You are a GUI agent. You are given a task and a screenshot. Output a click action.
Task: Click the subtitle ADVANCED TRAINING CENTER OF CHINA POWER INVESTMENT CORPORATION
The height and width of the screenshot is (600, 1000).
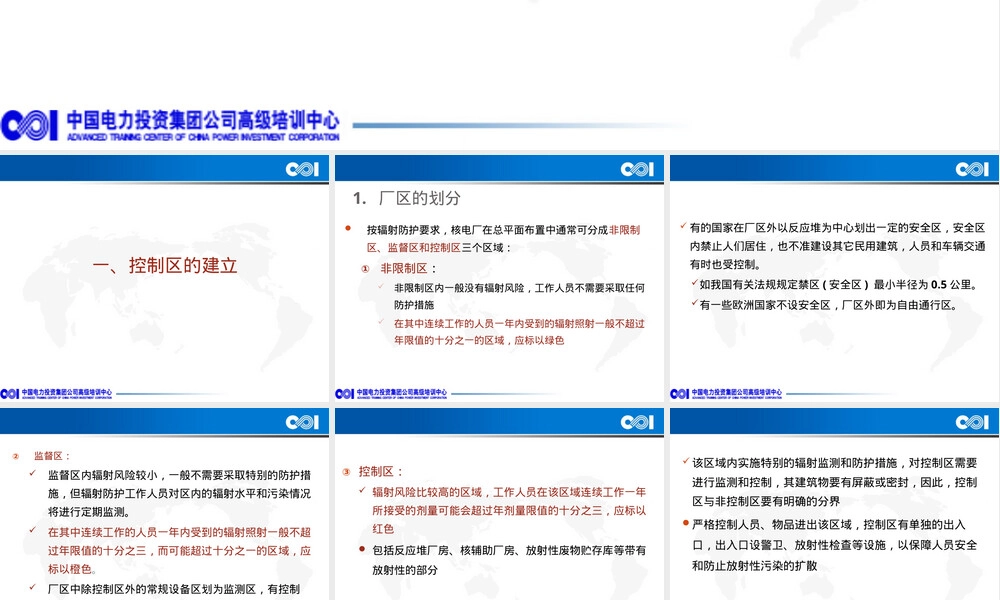click(x=203, y=137)
